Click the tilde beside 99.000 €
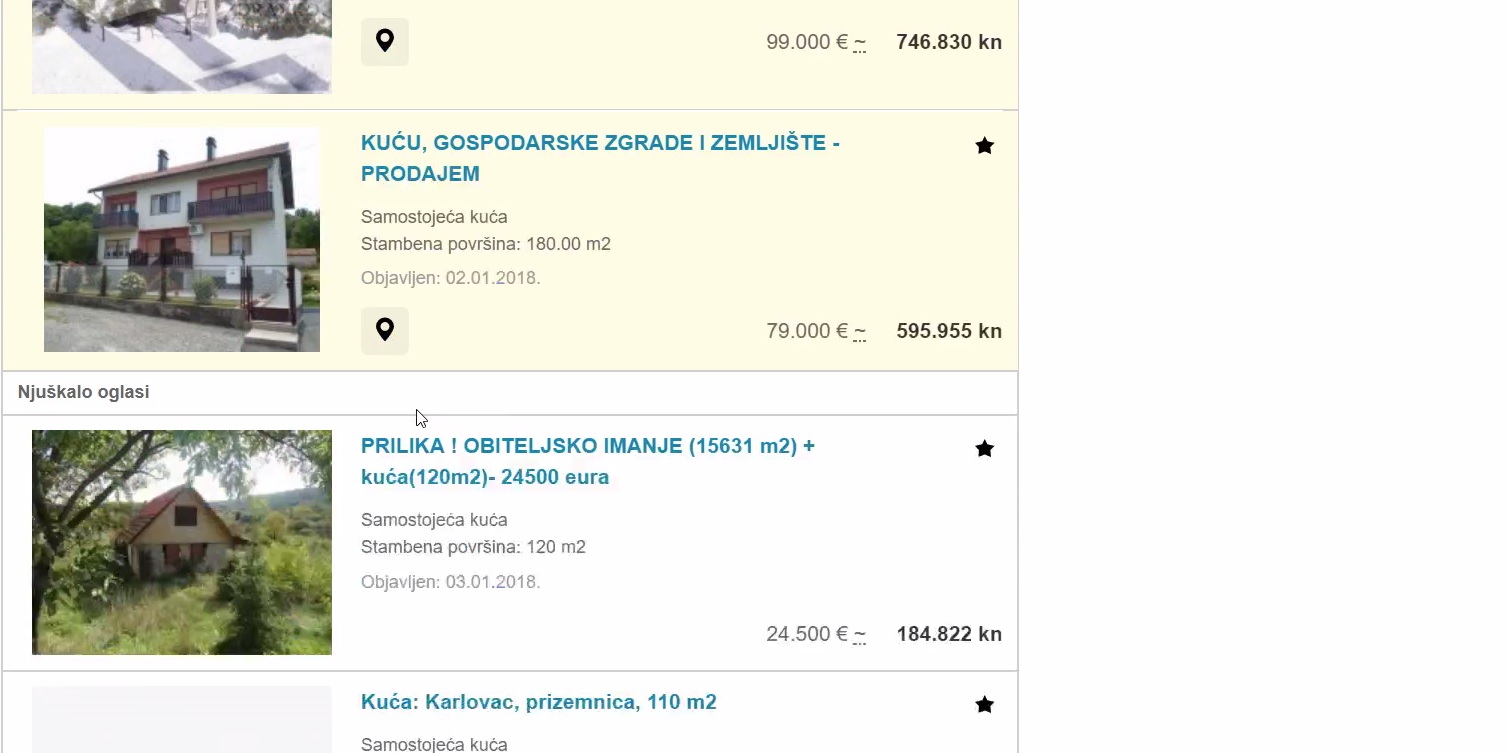 (860, 43)
